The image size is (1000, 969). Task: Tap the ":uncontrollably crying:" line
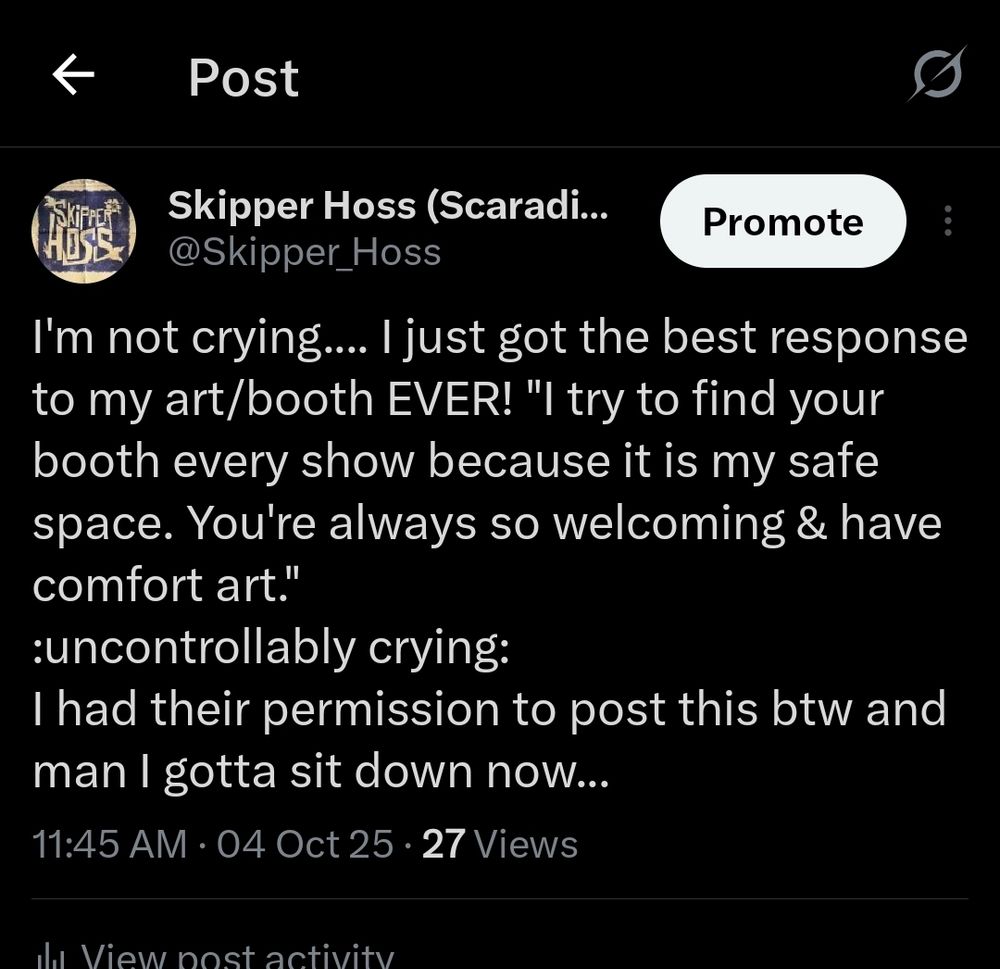[x=271, y=647]
